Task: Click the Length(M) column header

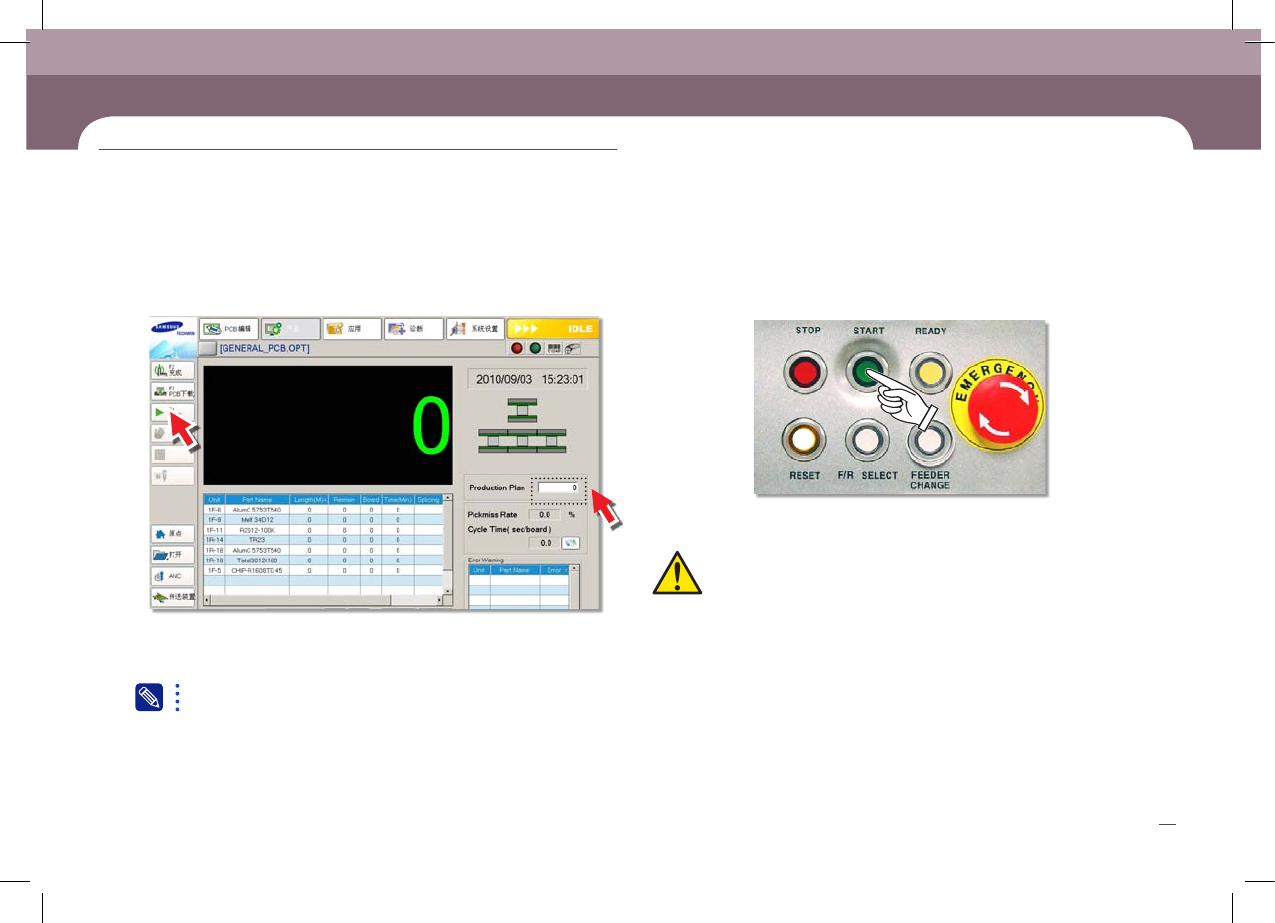Action: coord(311,498)
